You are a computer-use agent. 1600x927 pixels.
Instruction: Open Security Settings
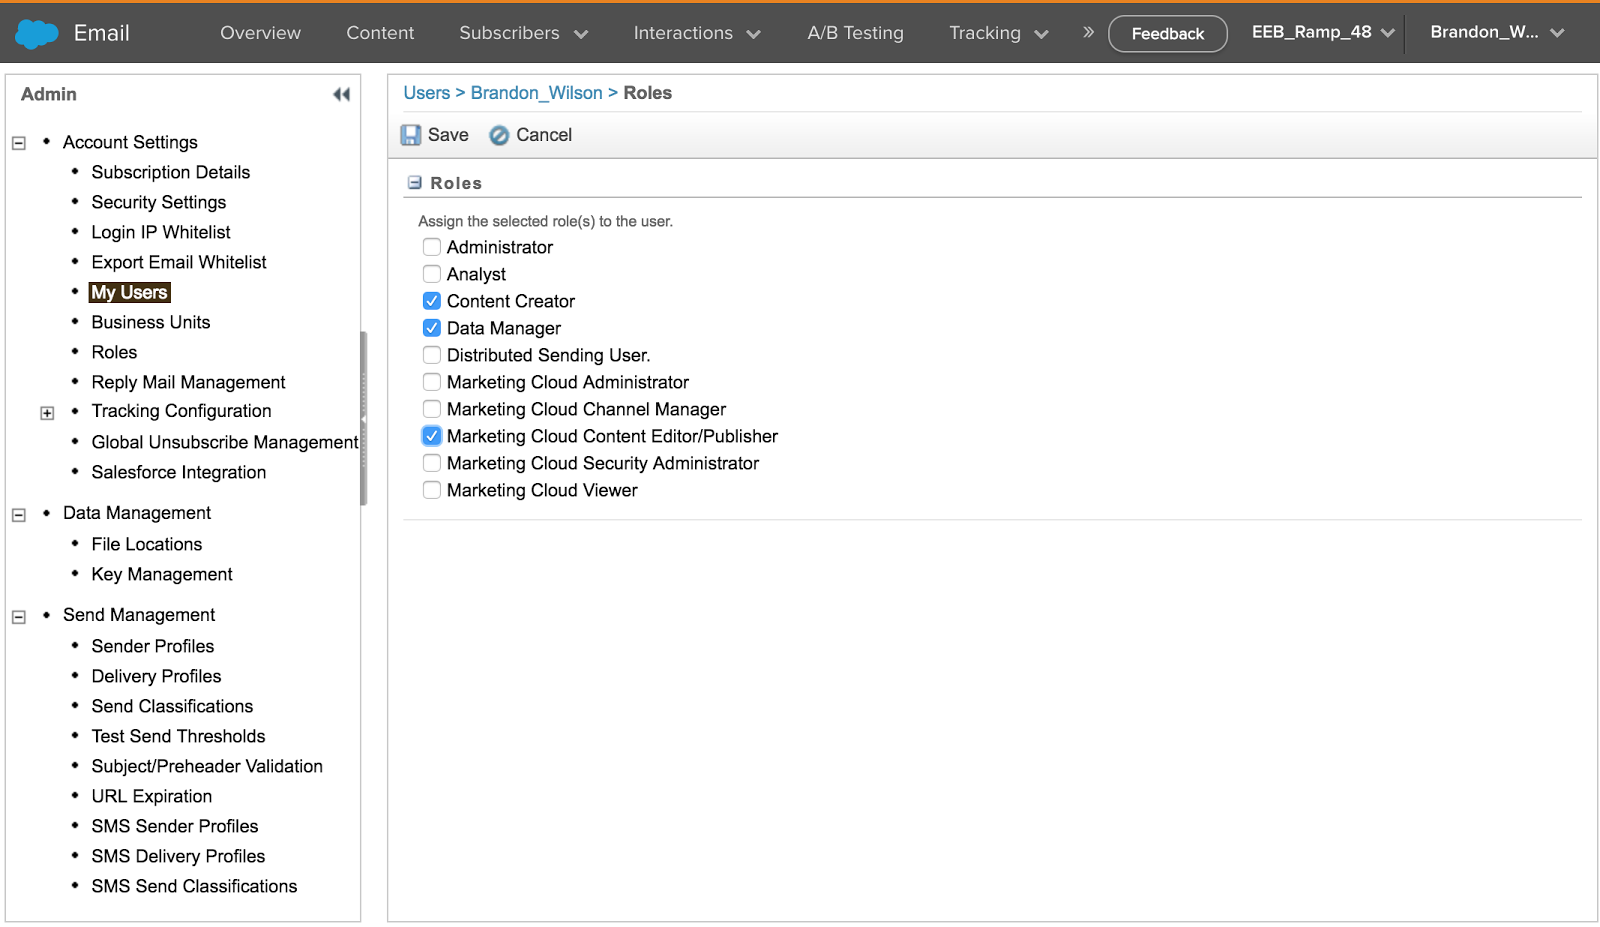pyautogui.click(x=159, y=202)
